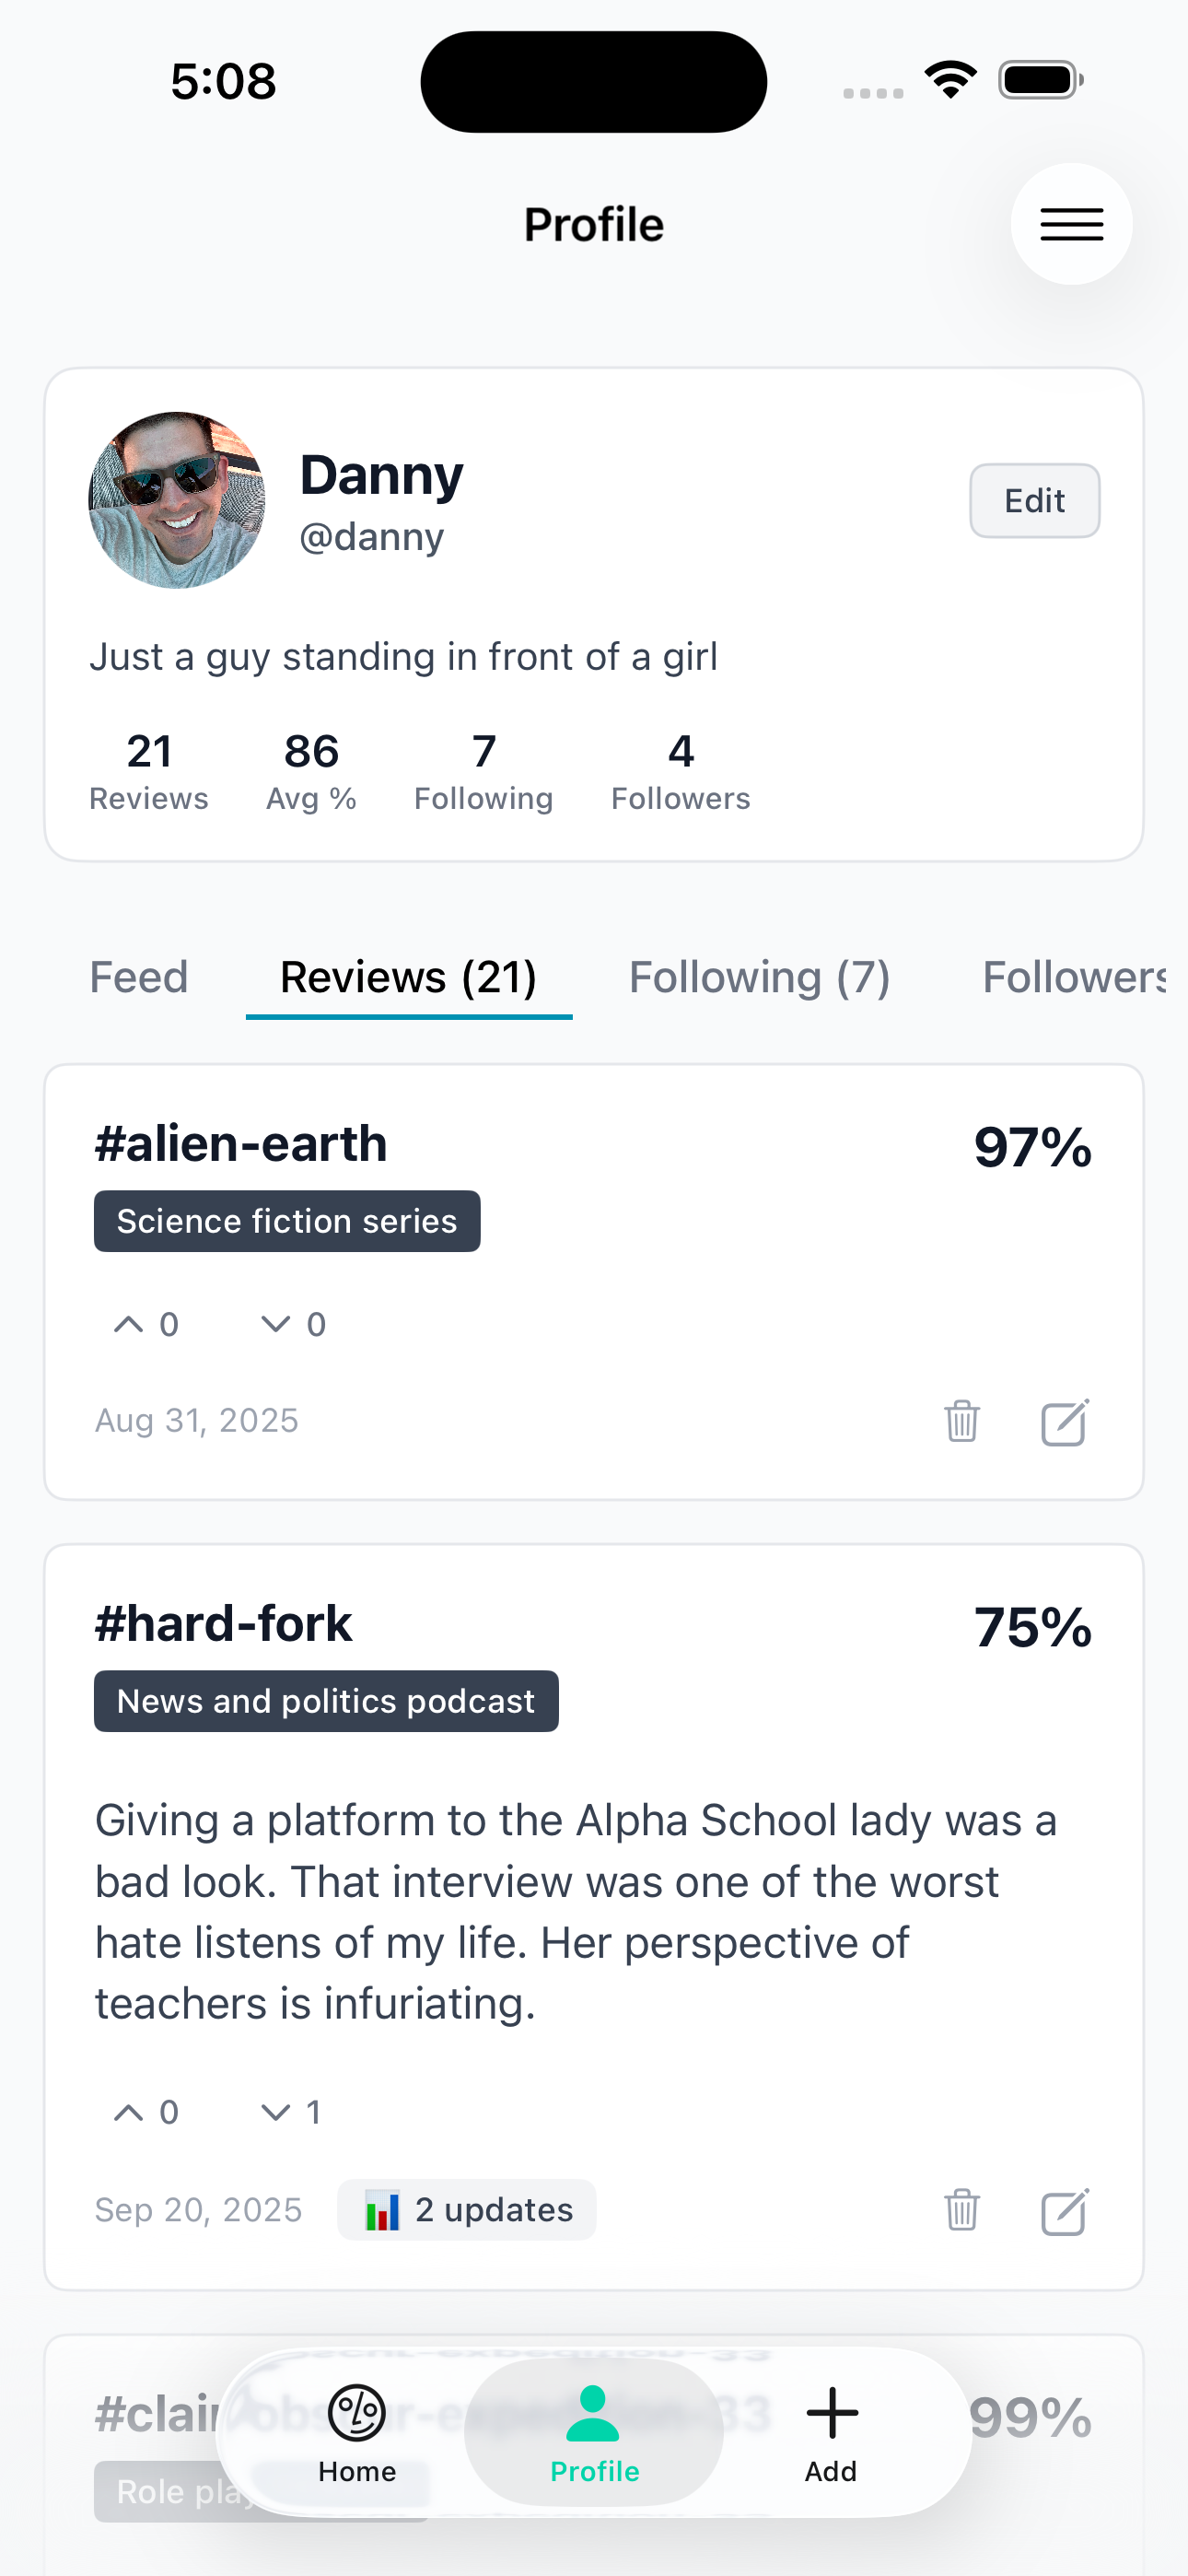Open the Following (7) tab
This screenshot has height=2576, width=1188.
pos(759,977)
